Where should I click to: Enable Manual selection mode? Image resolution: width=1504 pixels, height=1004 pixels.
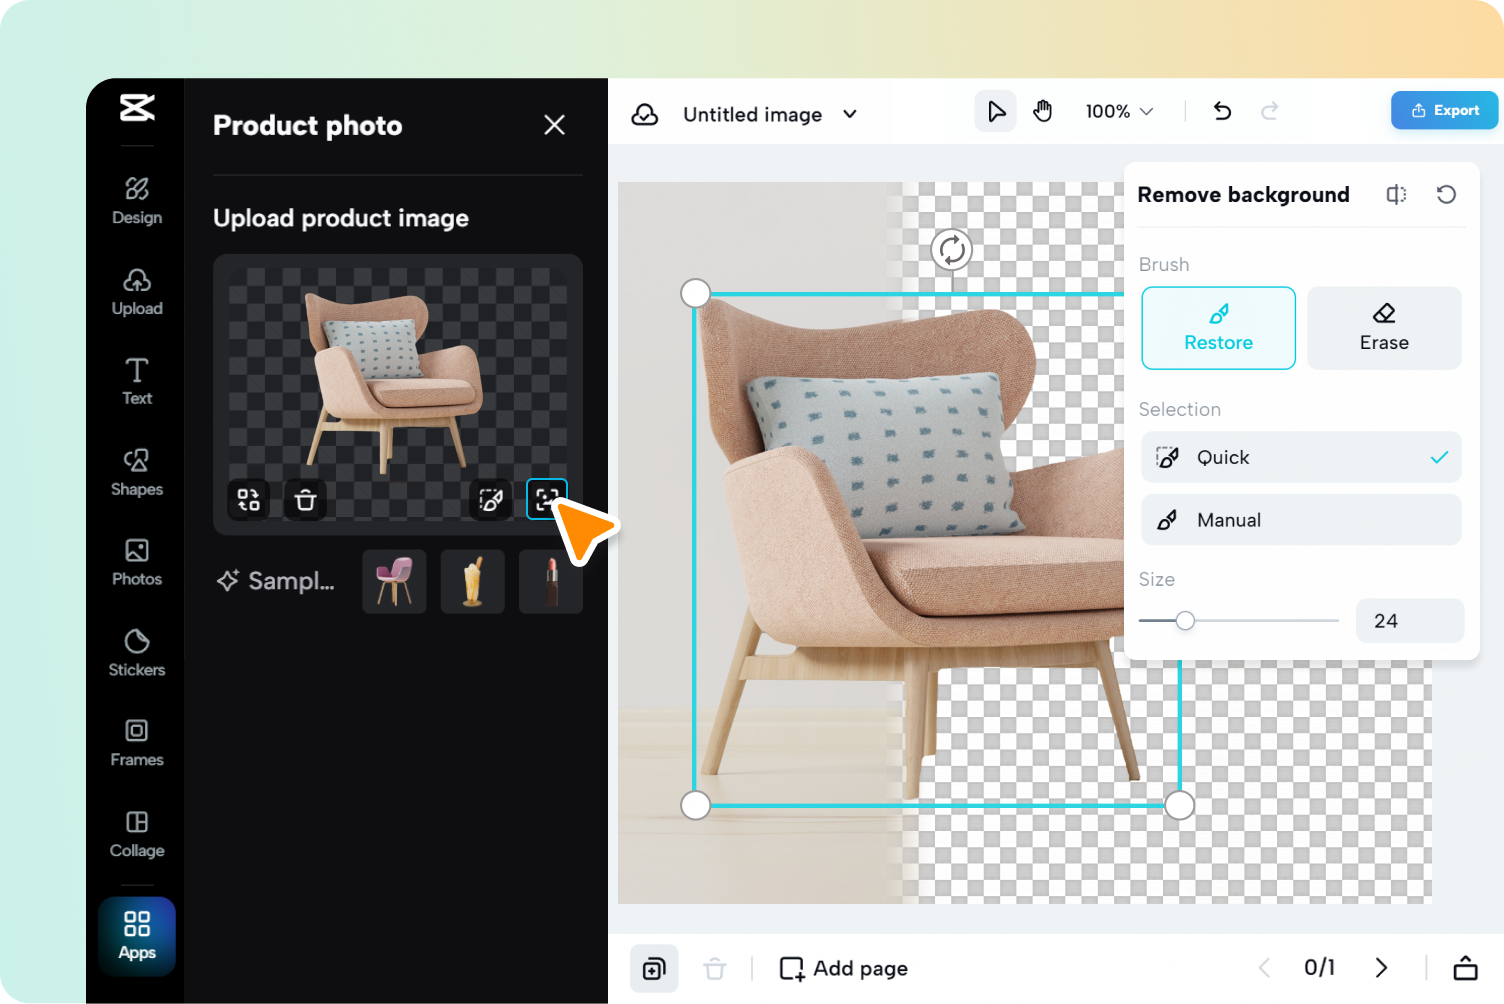coord(1300,519)
